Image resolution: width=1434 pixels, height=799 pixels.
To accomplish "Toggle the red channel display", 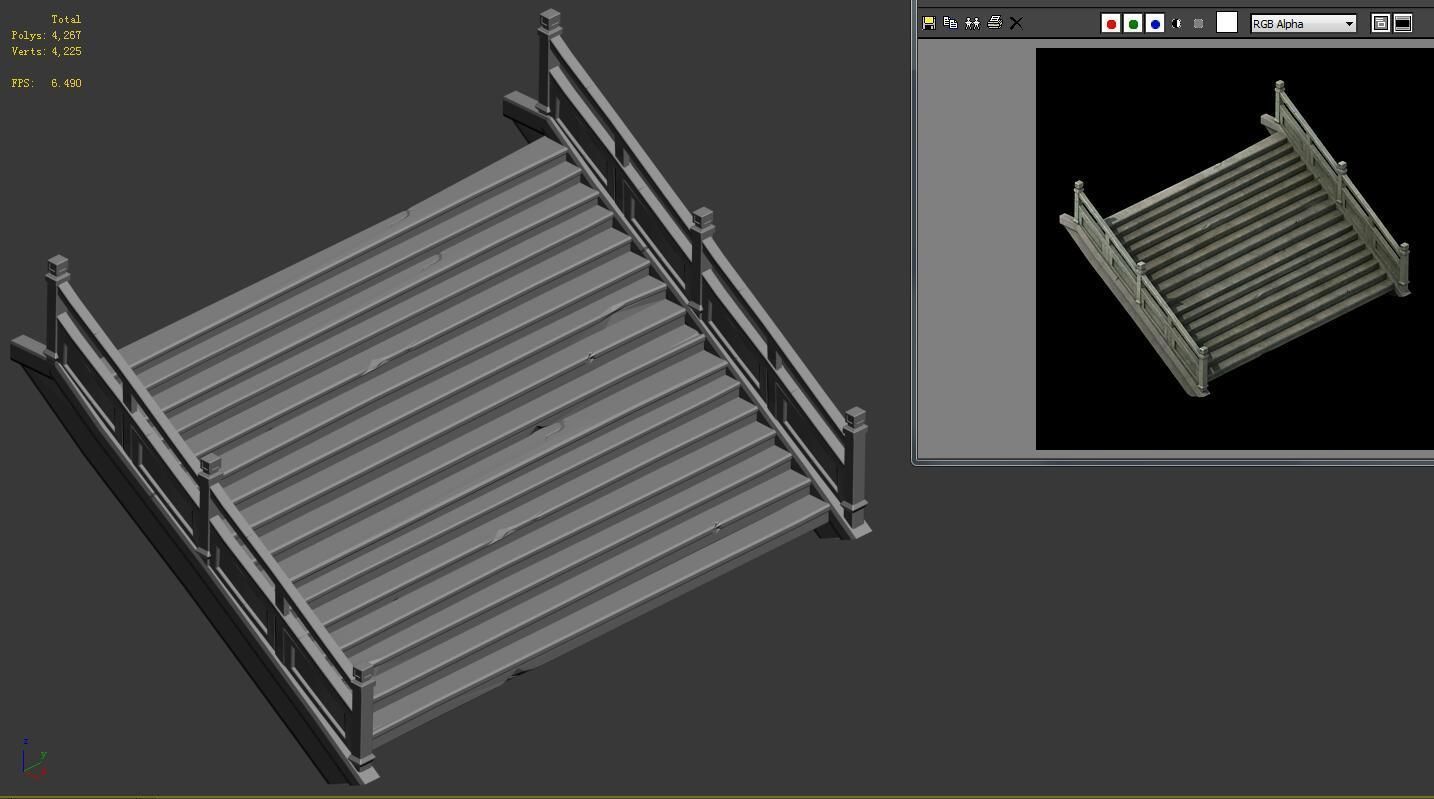I will click(1110, 23).
